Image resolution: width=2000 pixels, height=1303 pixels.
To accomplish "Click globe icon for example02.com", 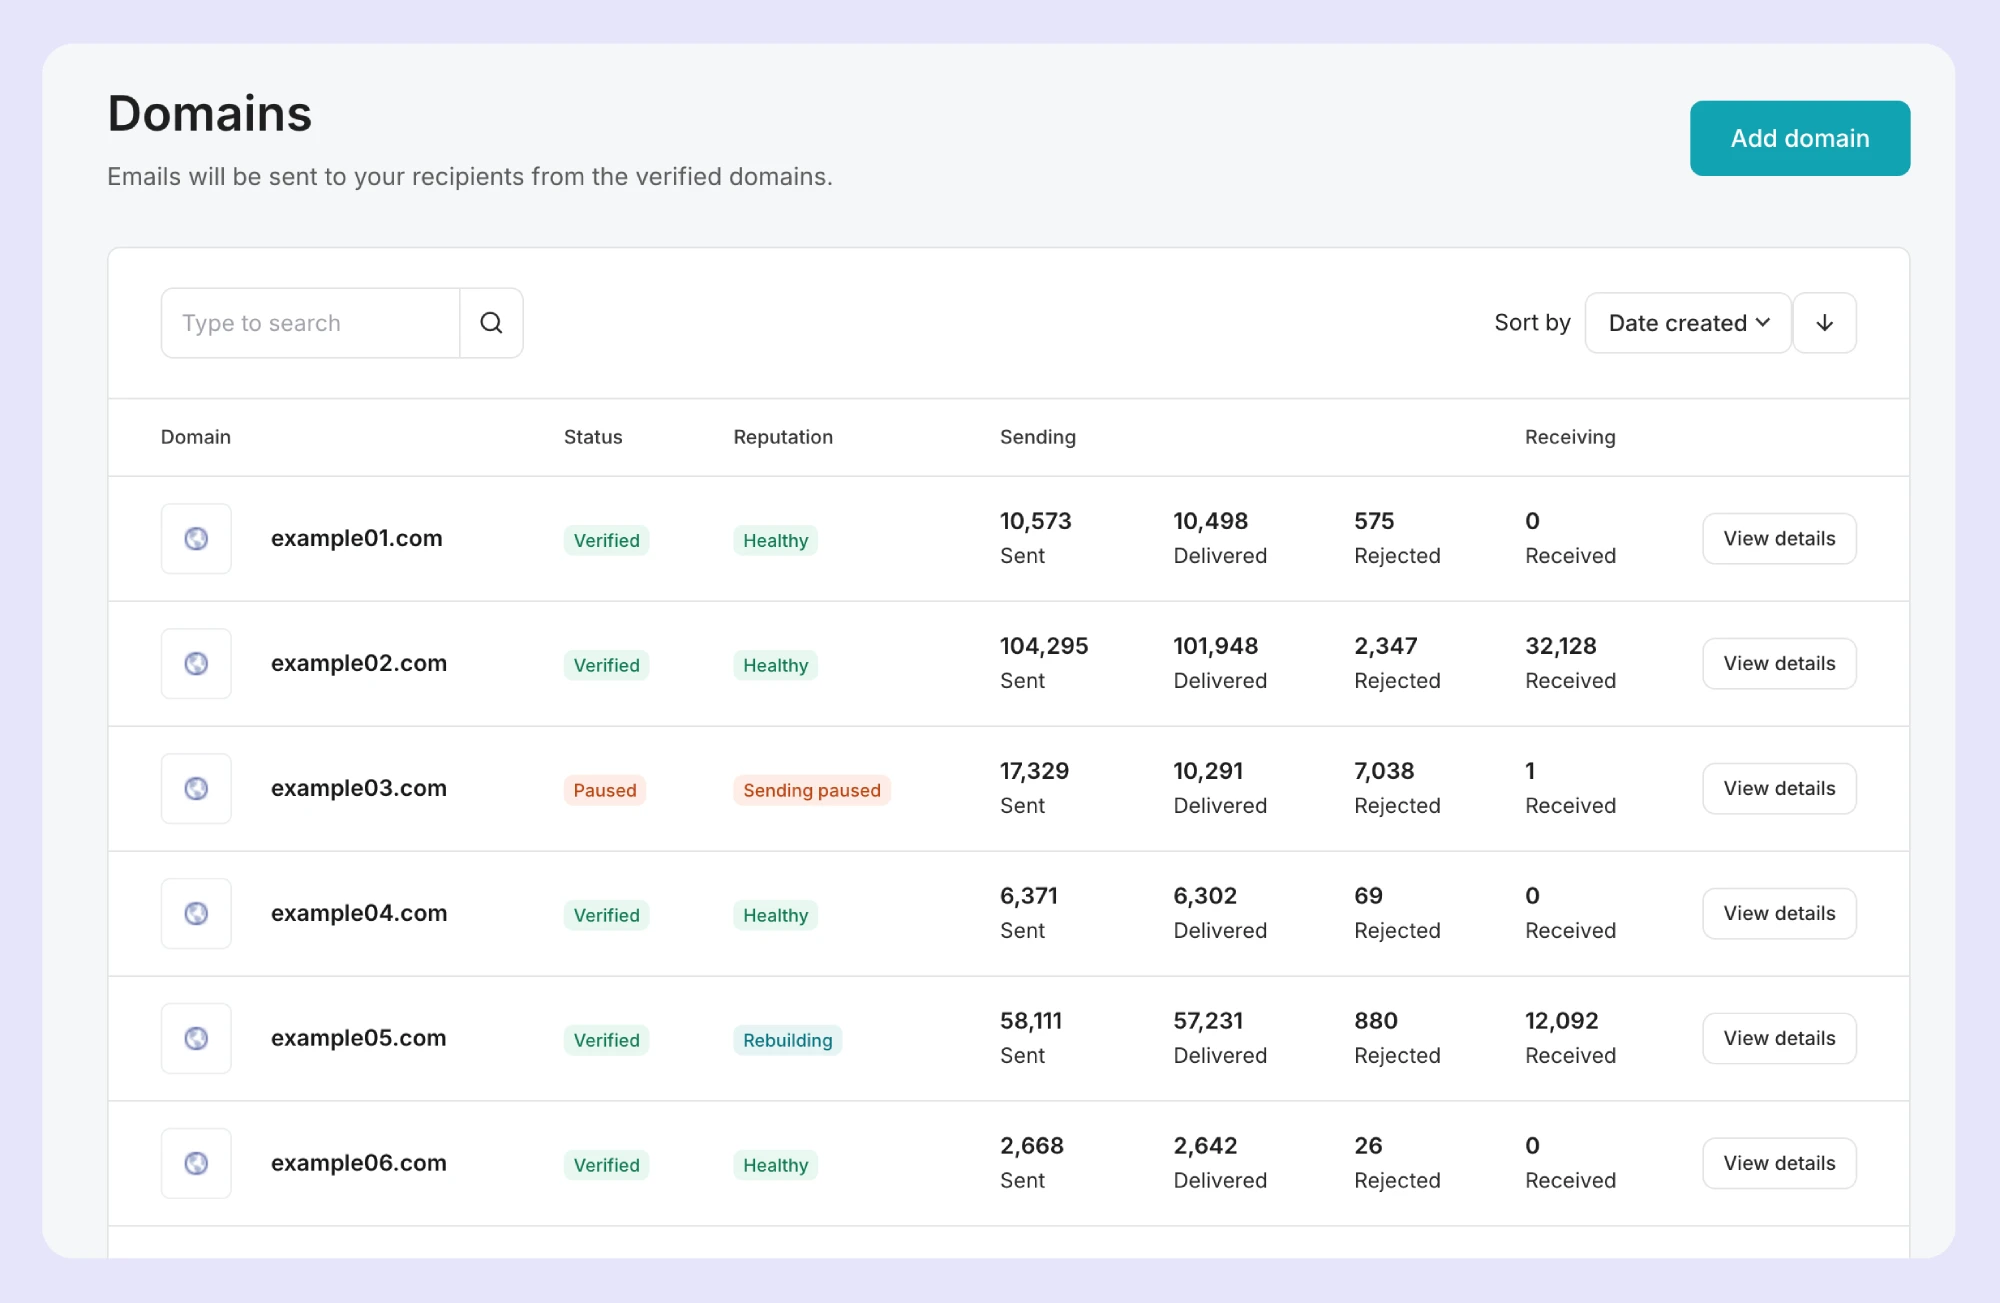I will click(196, 664).
